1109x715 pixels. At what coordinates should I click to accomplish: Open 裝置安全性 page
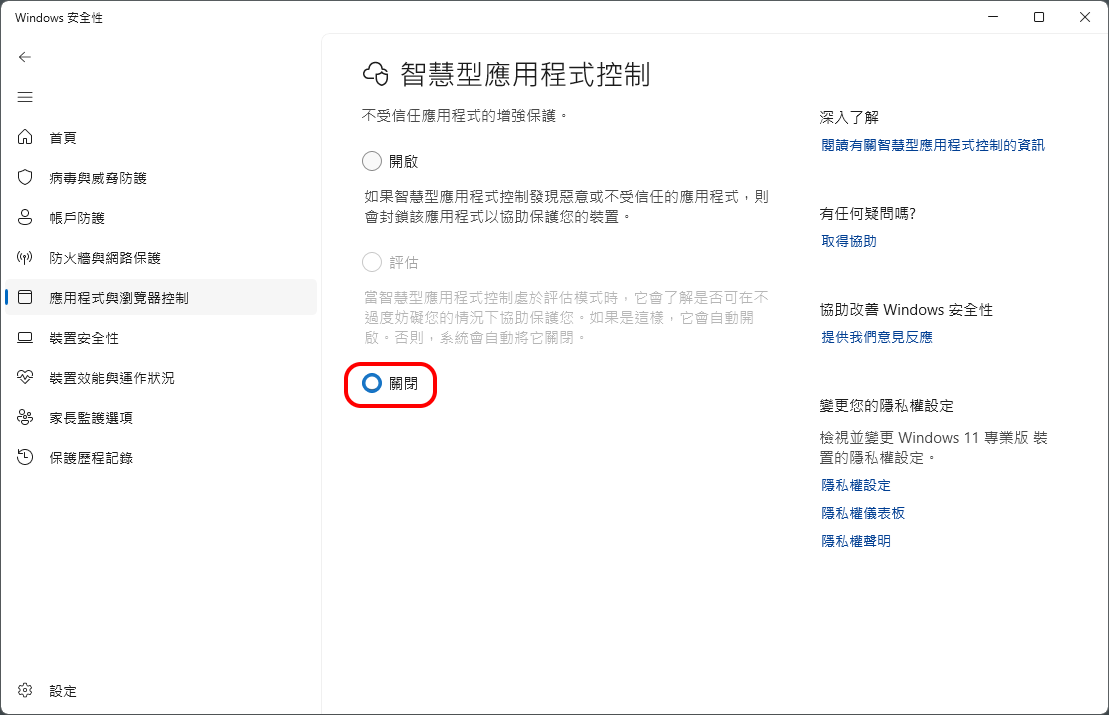pyautogui.click(x=161, y=338)
